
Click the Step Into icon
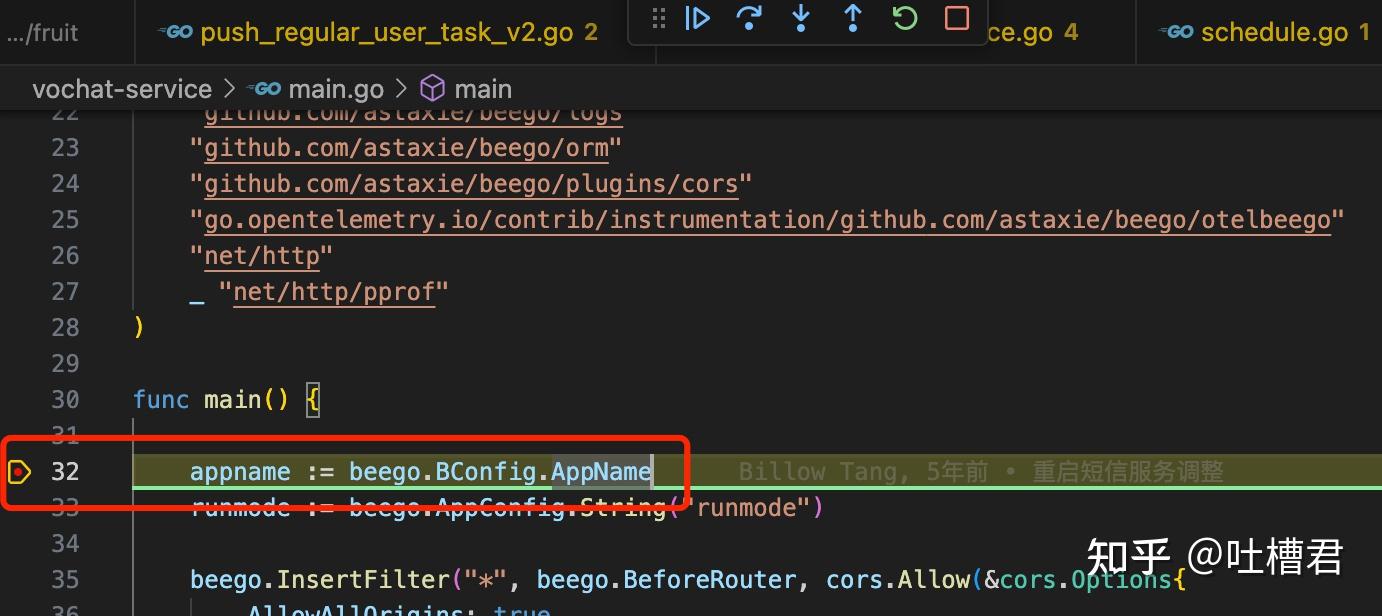(801, 18)
